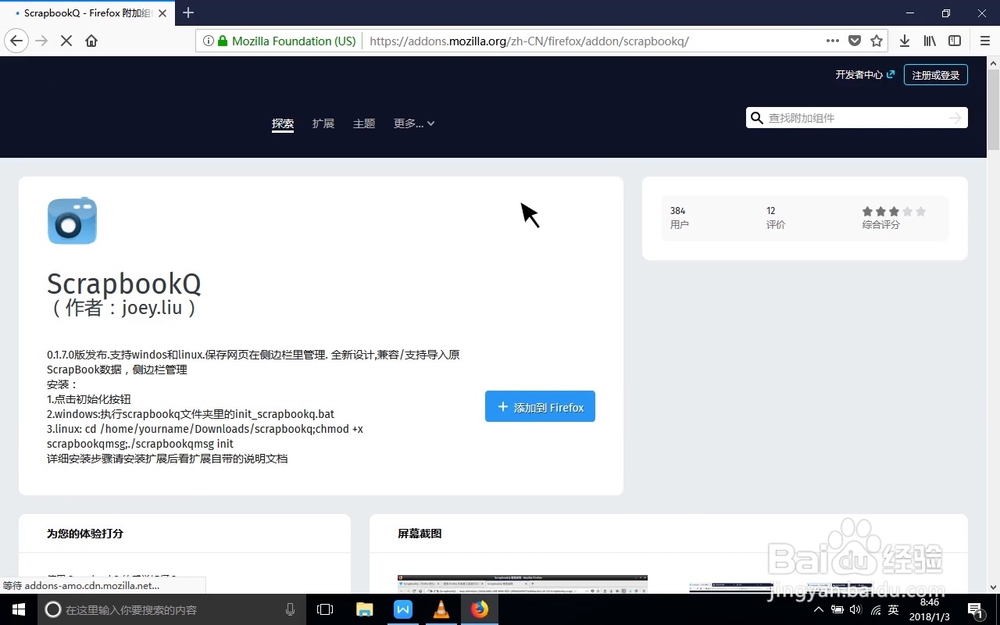Click the search magnifier icon
1000x625 pixels.
pyautogui.click(x=756, y=118)
